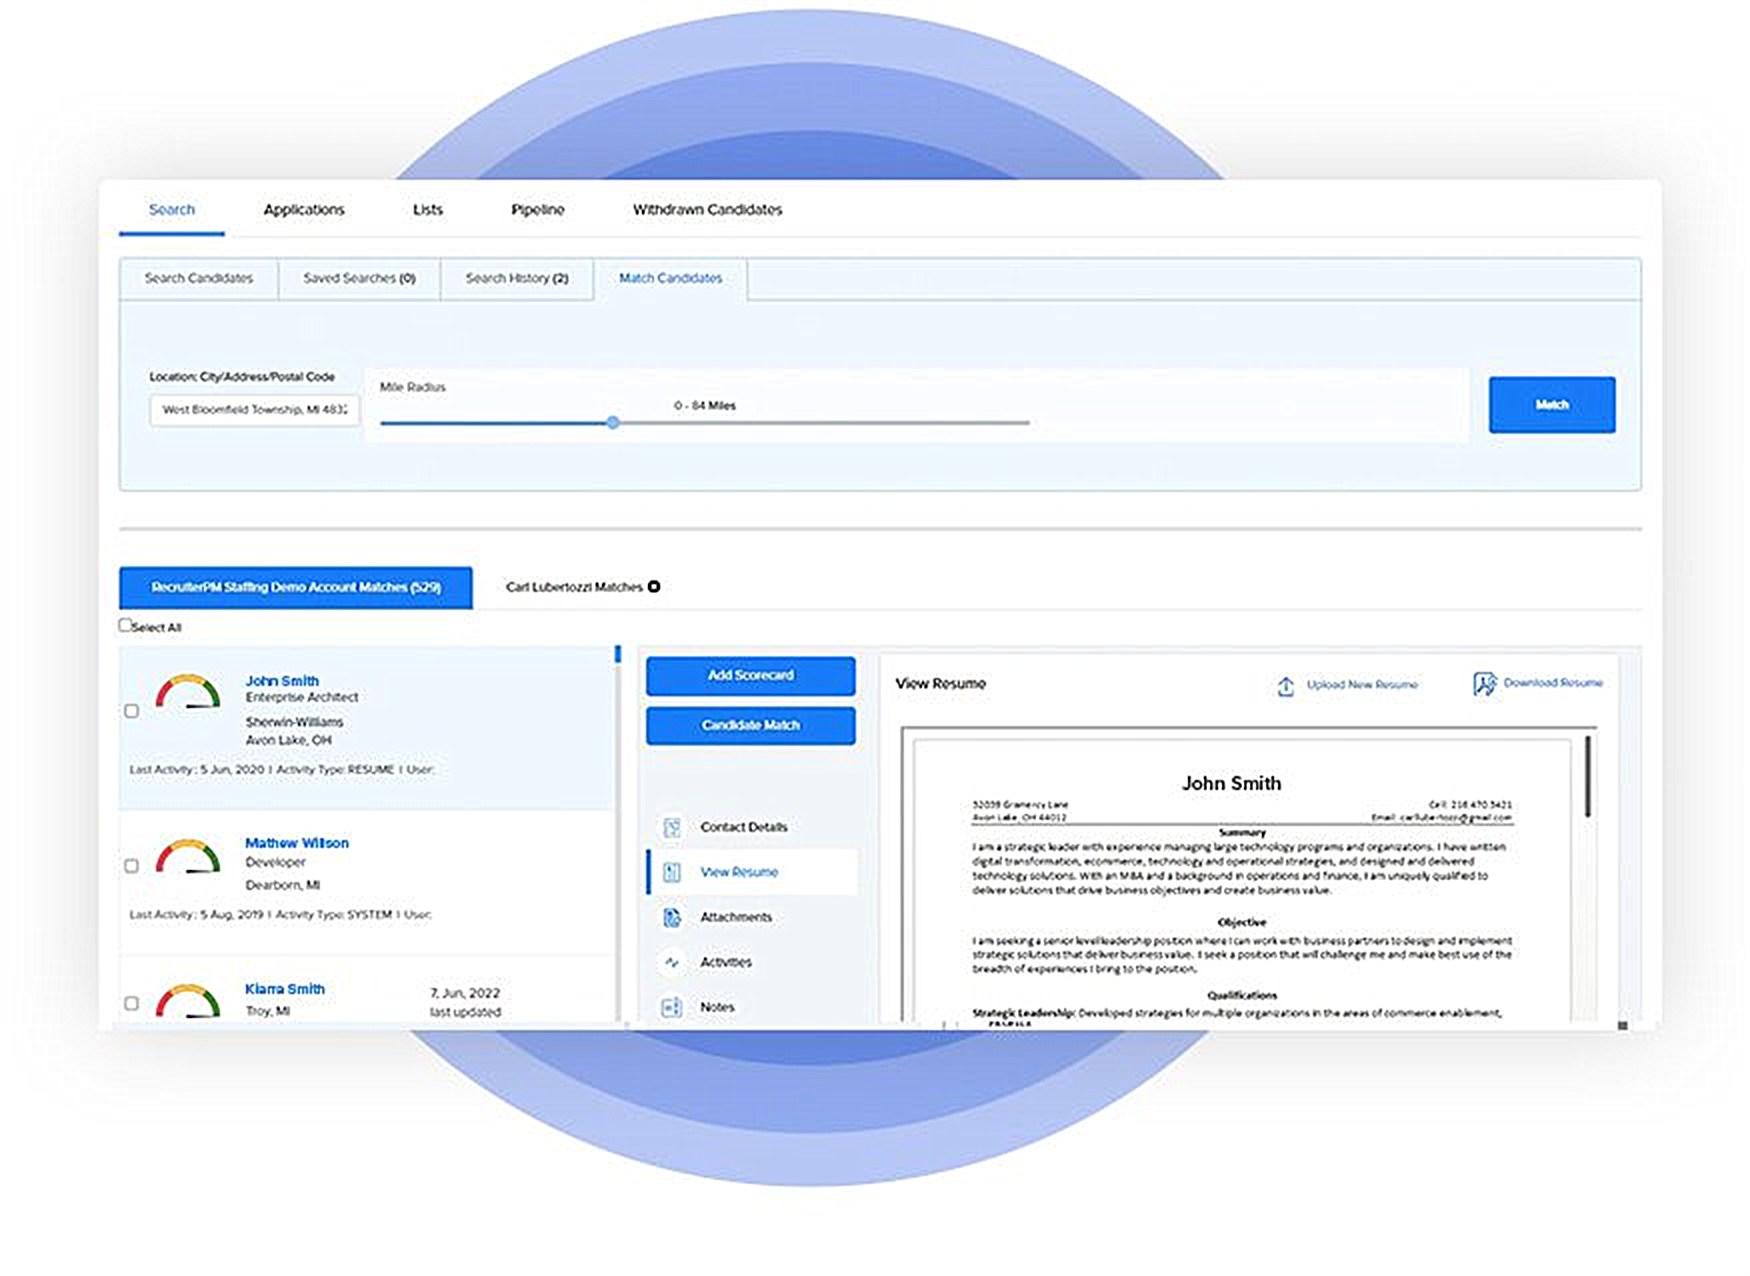This screenshot has width=1750, height=1276.
Task: Select the Match Candidates sub-tab
Action: pos(670,279)
